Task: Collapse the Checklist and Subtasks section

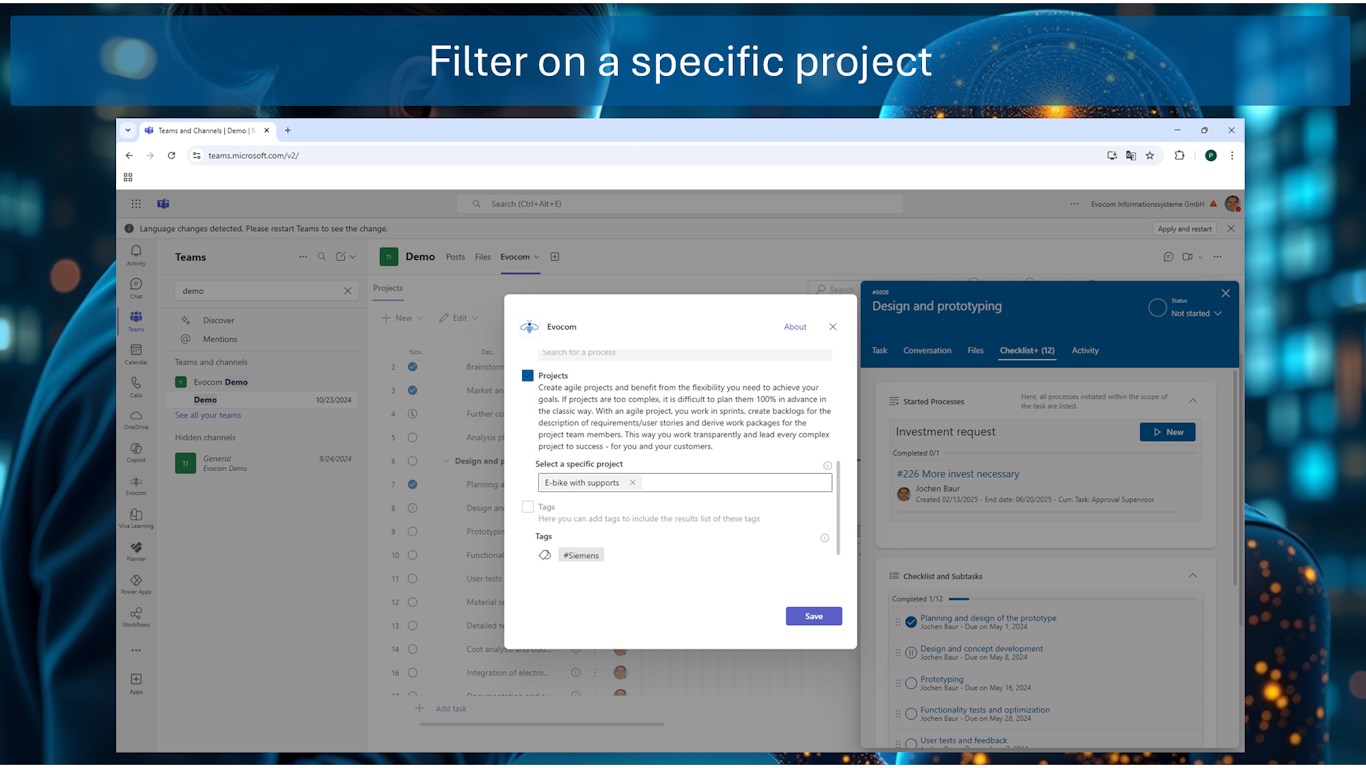Action: click(1192, 576)
